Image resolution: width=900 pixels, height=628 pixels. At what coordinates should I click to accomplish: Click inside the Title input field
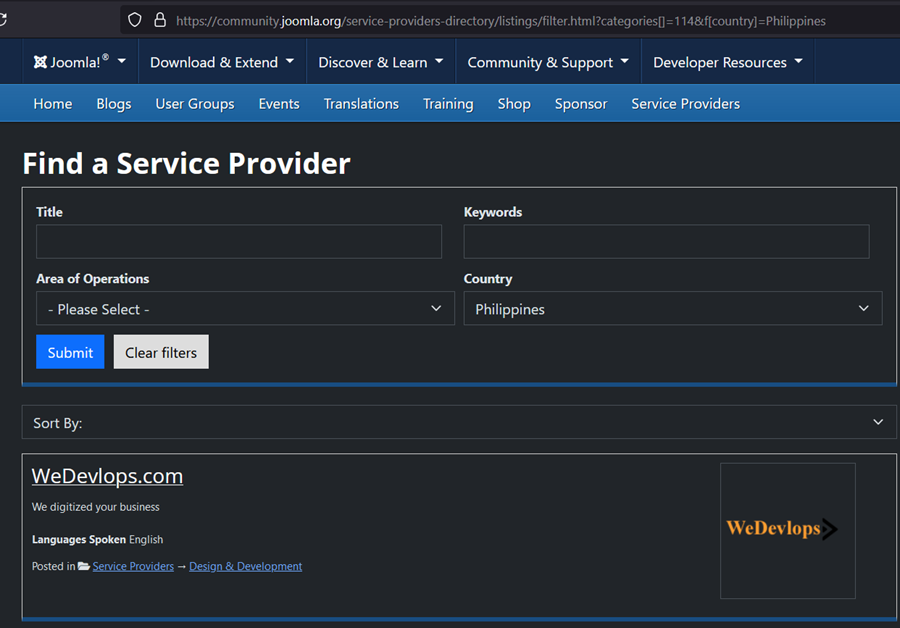tap(238, 241)
